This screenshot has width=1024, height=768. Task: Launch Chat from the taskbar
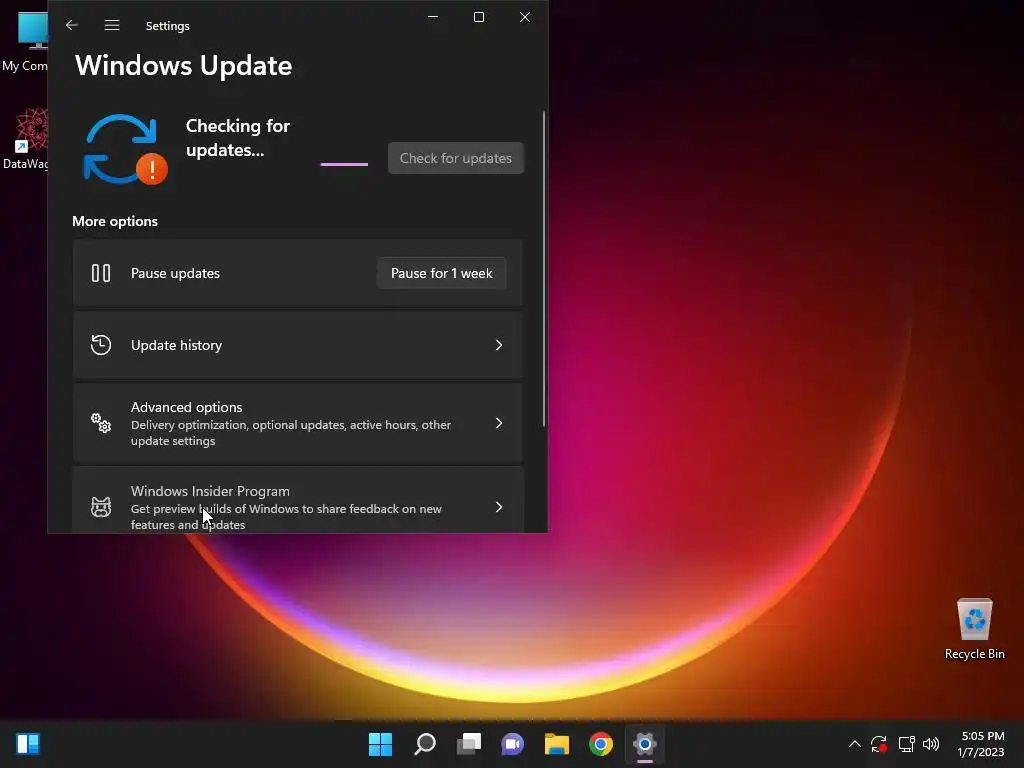513,744
